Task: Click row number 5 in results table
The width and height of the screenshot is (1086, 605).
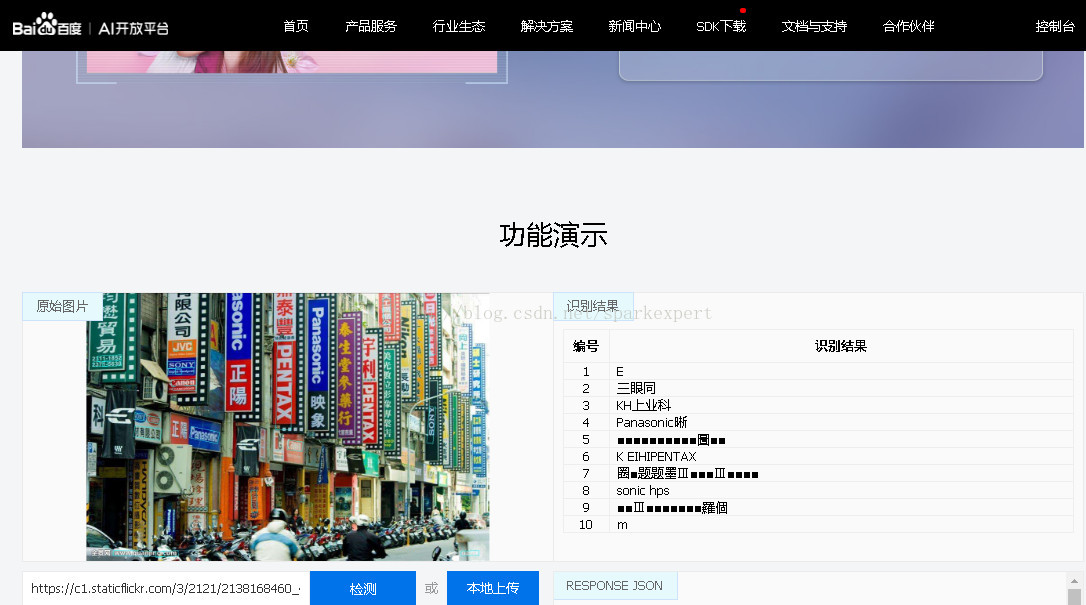Action: coord(586,440)
